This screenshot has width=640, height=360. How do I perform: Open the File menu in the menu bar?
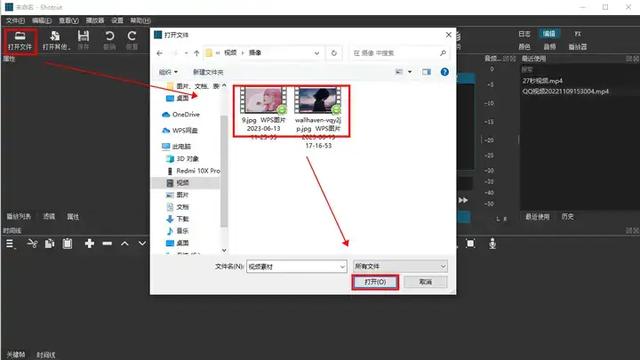[15, 20]
